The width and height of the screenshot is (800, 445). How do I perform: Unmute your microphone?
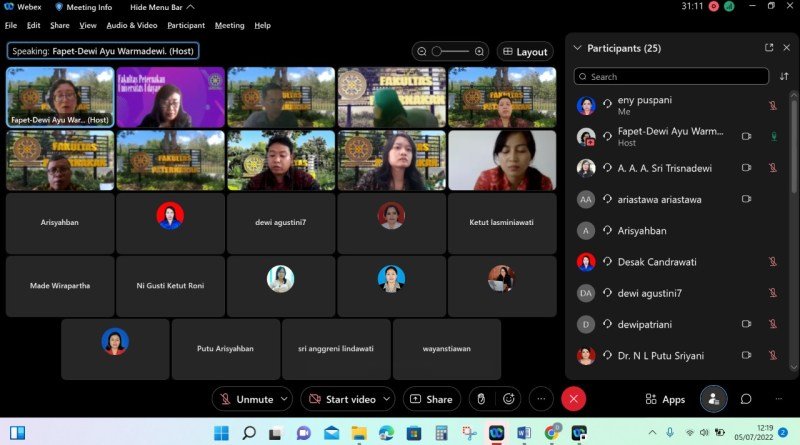tap(245, 399)
